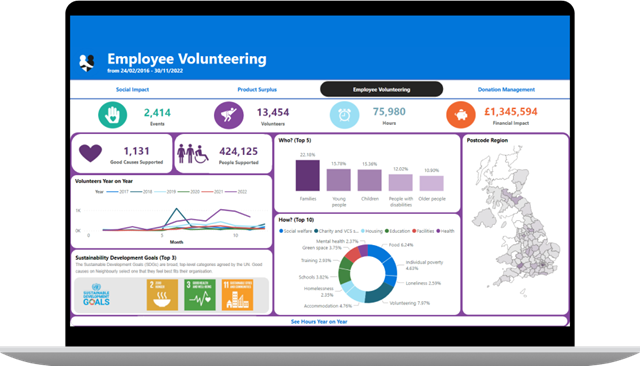Click the Who? (Top 5) chart title
640x366 pixels.
point(295,140)
